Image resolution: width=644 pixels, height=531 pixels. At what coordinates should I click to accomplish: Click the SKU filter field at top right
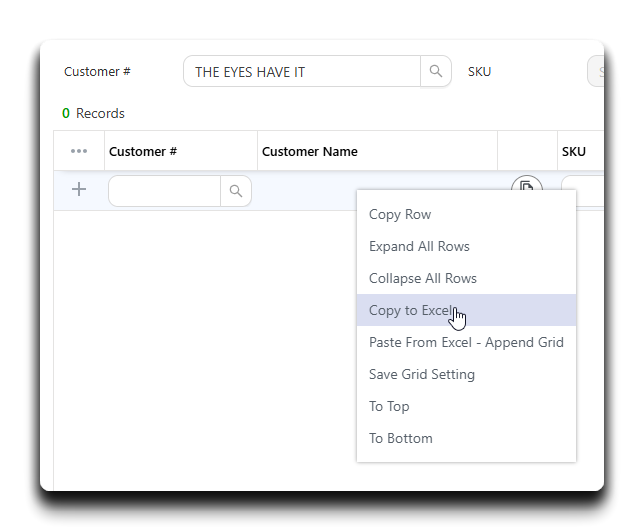[x=596, y=71]
